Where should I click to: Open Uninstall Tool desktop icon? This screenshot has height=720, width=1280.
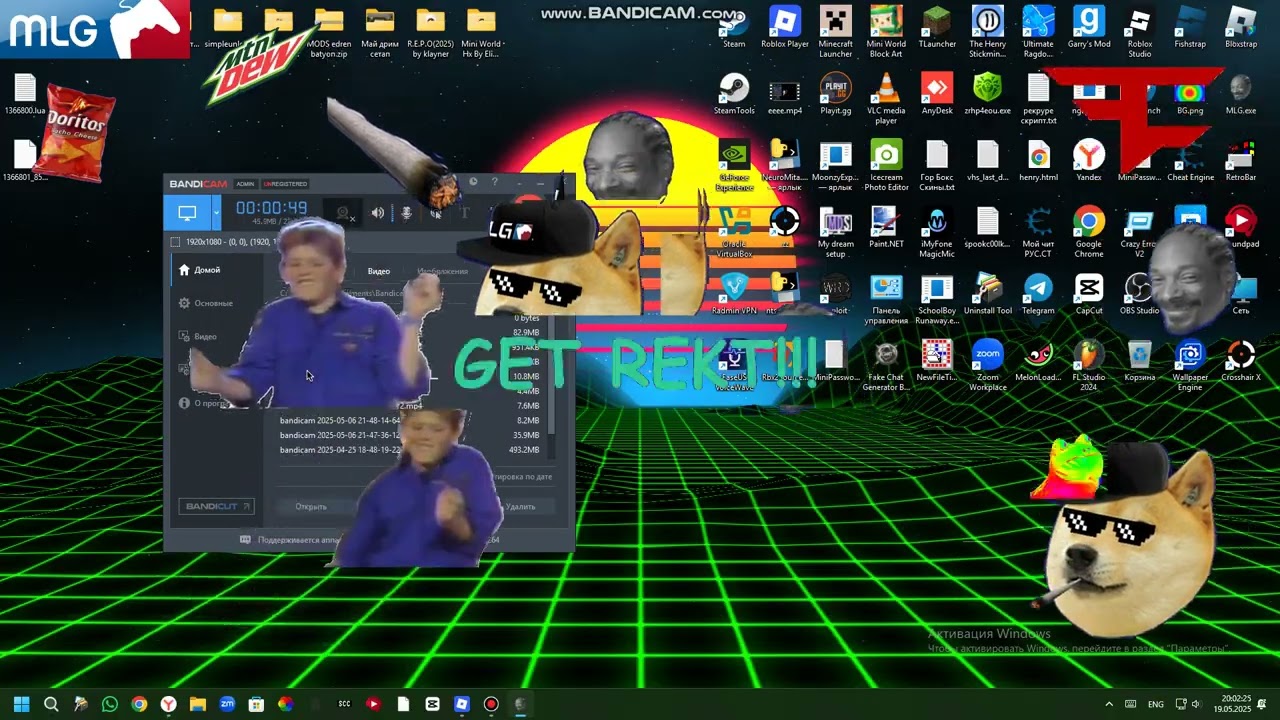pyautogui.click(x=988, y=295)
